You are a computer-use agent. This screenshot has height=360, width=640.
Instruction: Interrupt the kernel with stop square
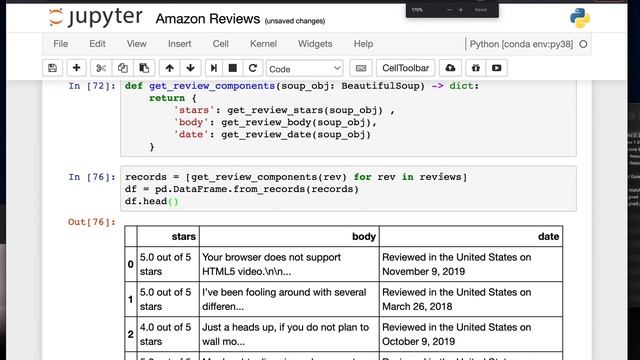(x=233, y=68)
